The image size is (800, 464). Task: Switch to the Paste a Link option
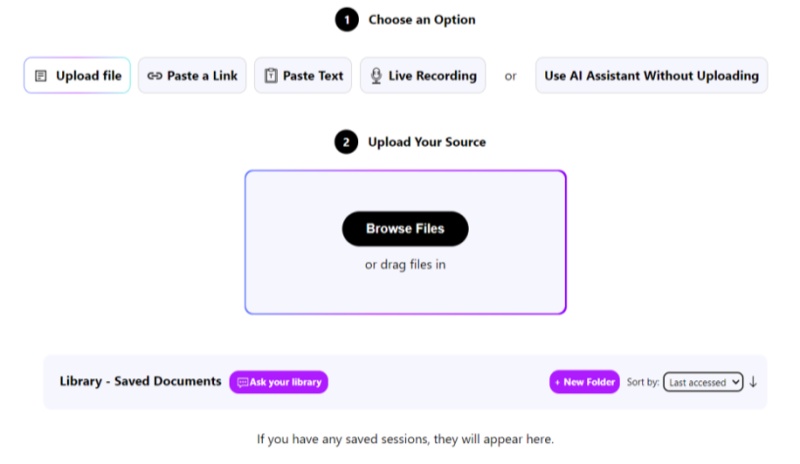[x=192, y=76]
